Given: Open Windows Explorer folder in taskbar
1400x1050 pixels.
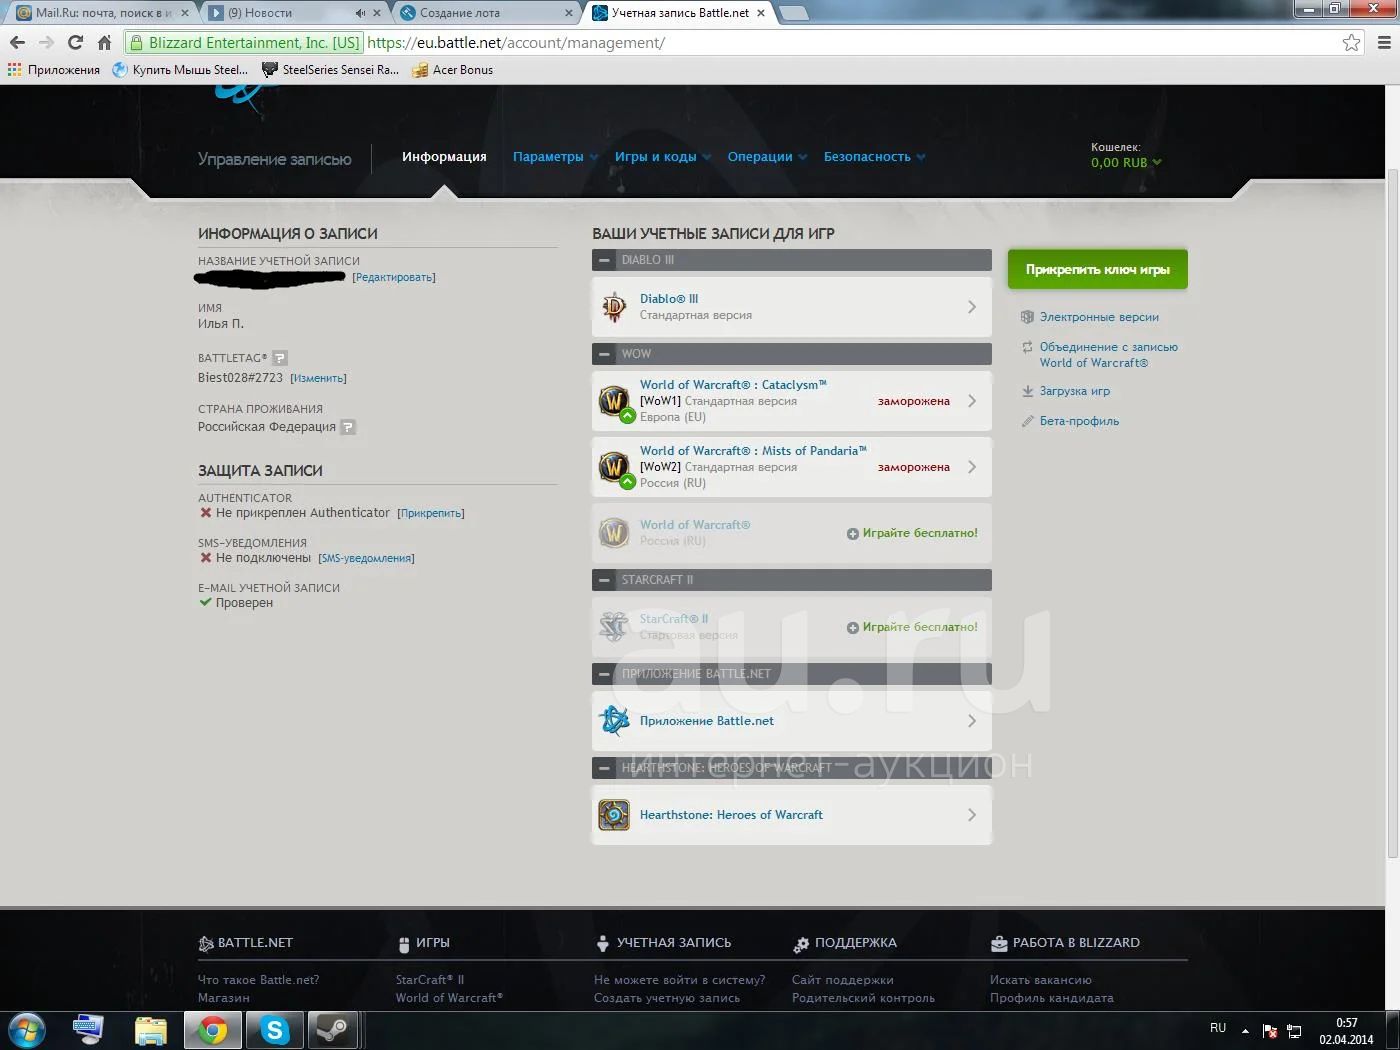Looking at the screenshot, I should click(150, 1030).
